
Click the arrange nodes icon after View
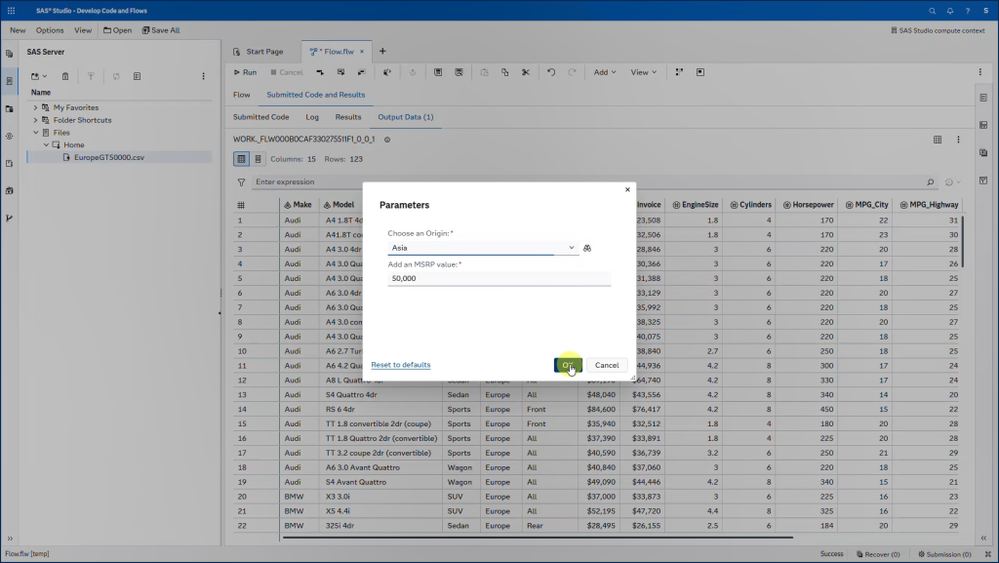point(679,73)
